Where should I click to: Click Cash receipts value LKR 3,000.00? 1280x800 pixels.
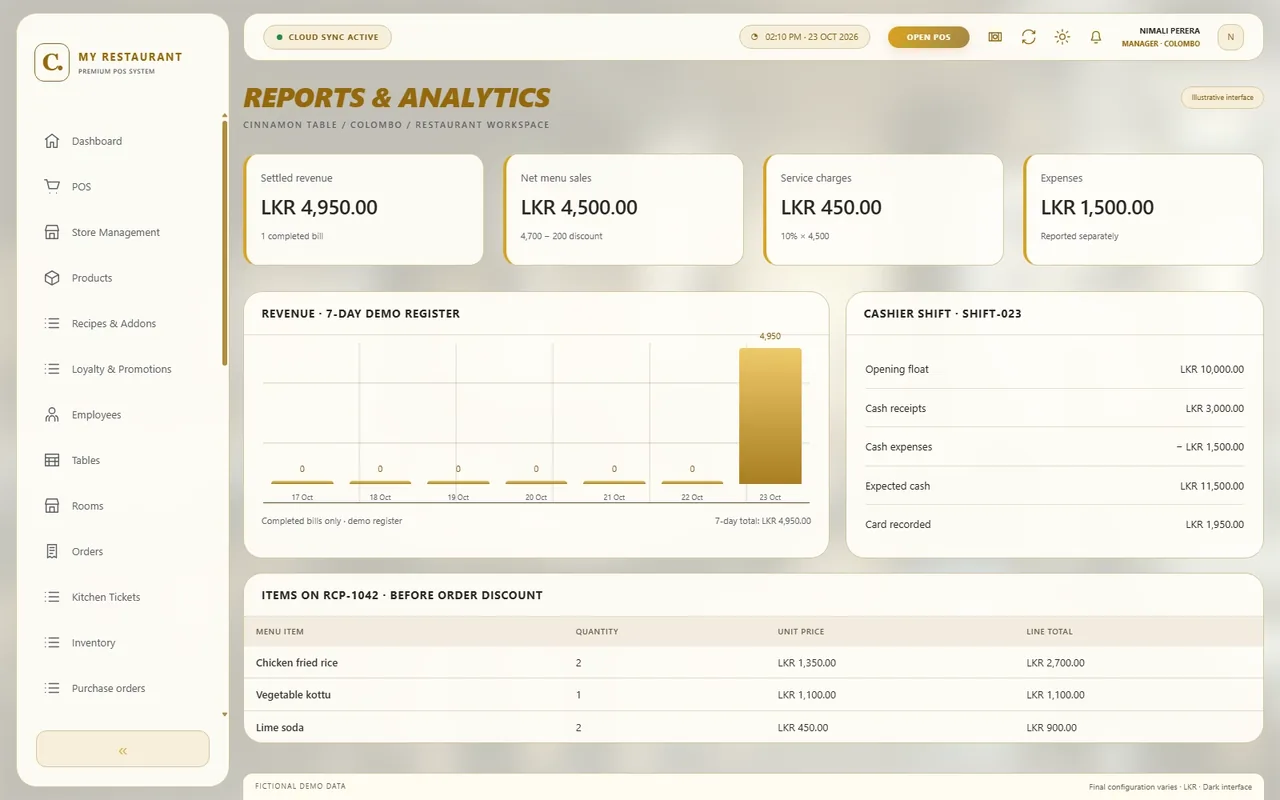pos(1215,408)
